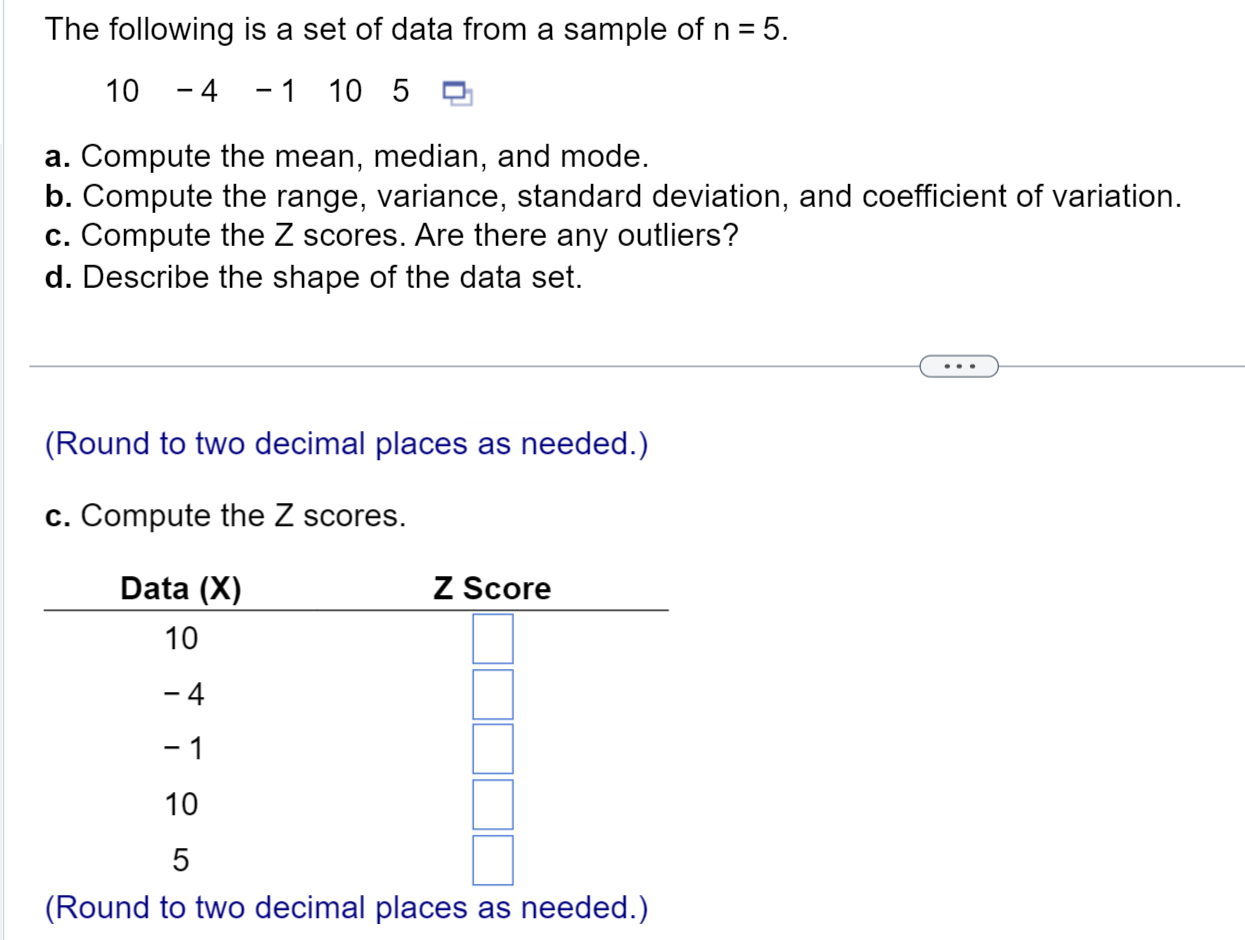
Task: Click the second Z Score box for the value 10
Action: 491,804
